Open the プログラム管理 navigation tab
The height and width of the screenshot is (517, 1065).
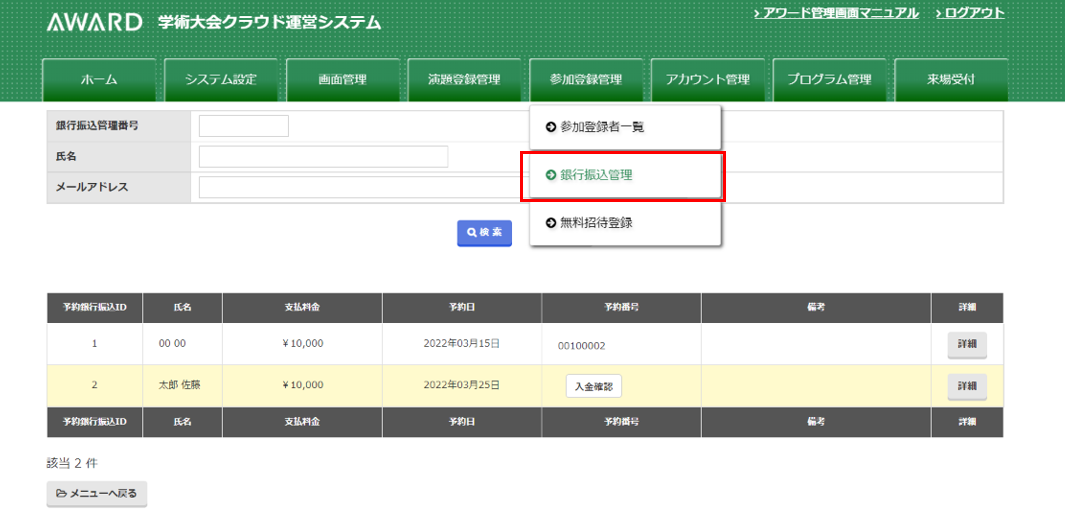point(829,80)
